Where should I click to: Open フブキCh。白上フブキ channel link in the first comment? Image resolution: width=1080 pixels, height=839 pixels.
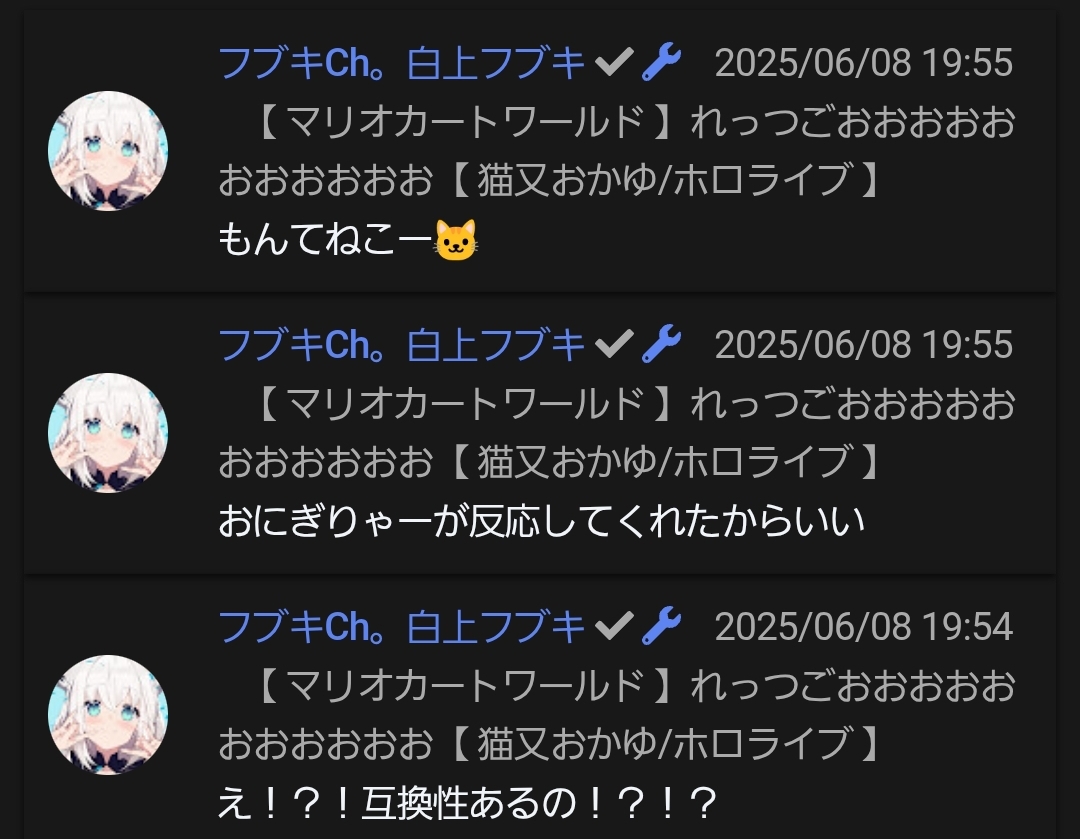402,63
